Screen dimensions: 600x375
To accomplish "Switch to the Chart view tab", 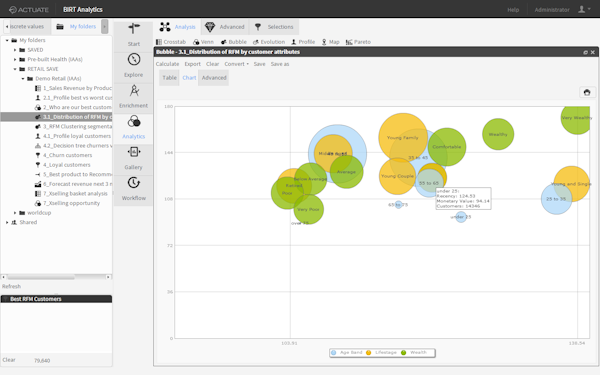I will coord(189,78).
